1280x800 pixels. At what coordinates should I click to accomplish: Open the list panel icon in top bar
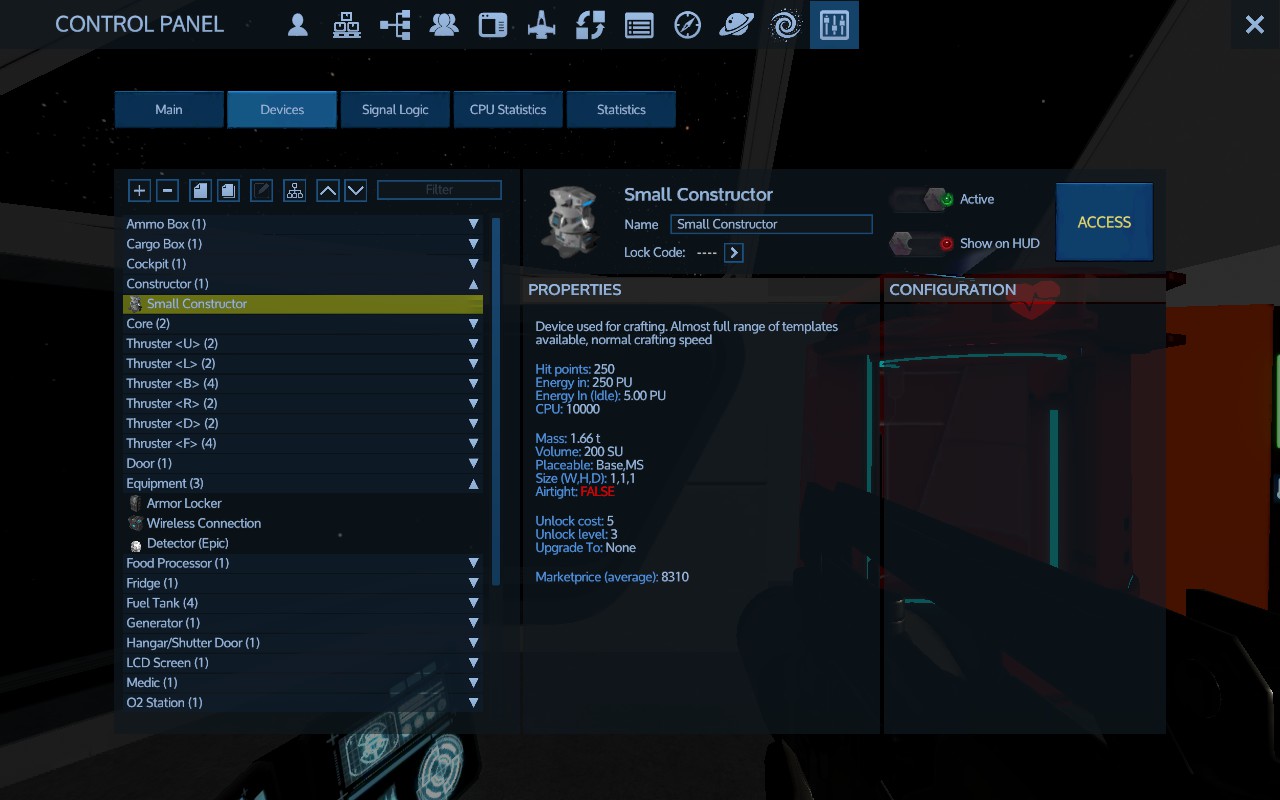(x=639, y=25)
